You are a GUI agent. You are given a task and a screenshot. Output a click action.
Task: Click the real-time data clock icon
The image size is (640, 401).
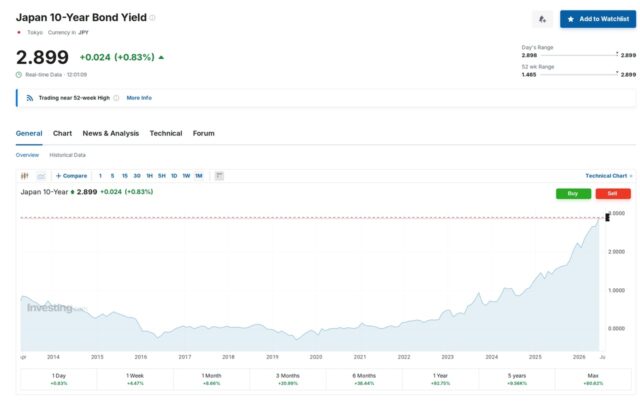(x=19, y=75)
